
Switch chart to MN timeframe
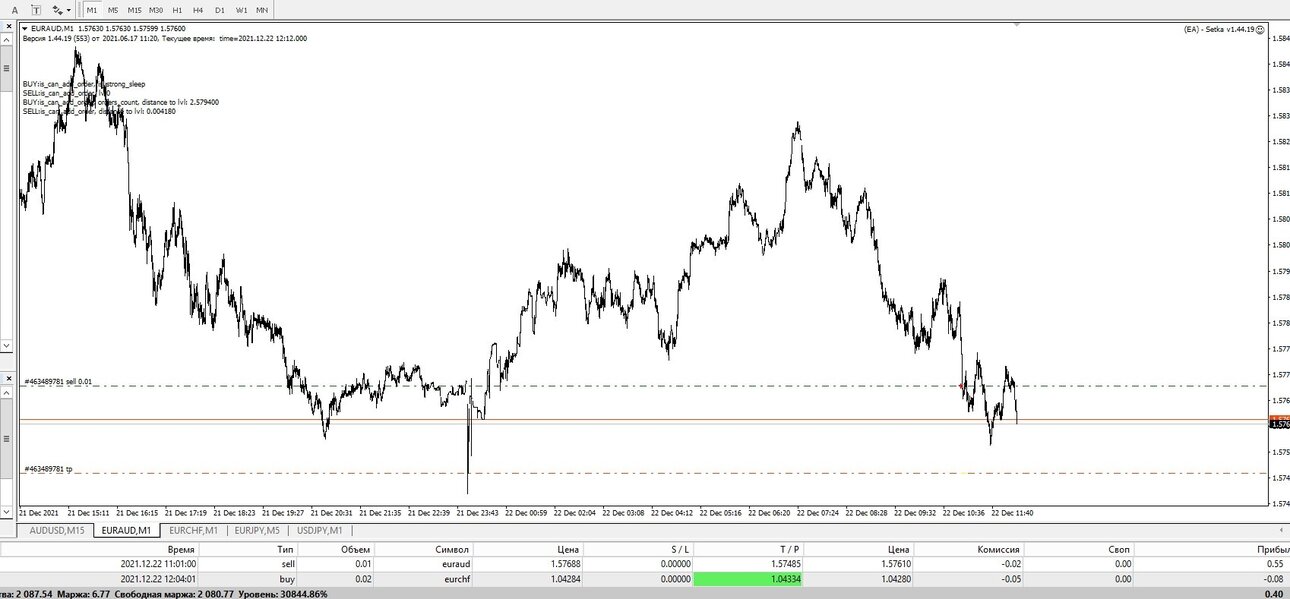pos(262,9)
